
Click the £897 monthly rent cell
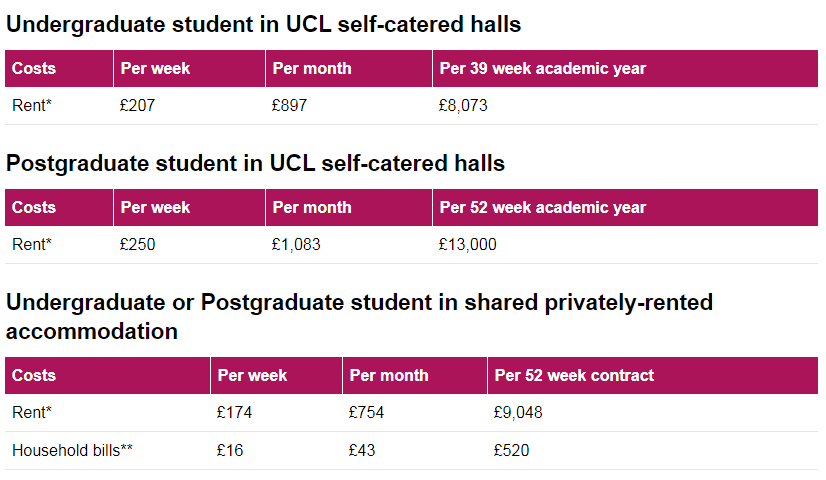[x=289, y=105]
